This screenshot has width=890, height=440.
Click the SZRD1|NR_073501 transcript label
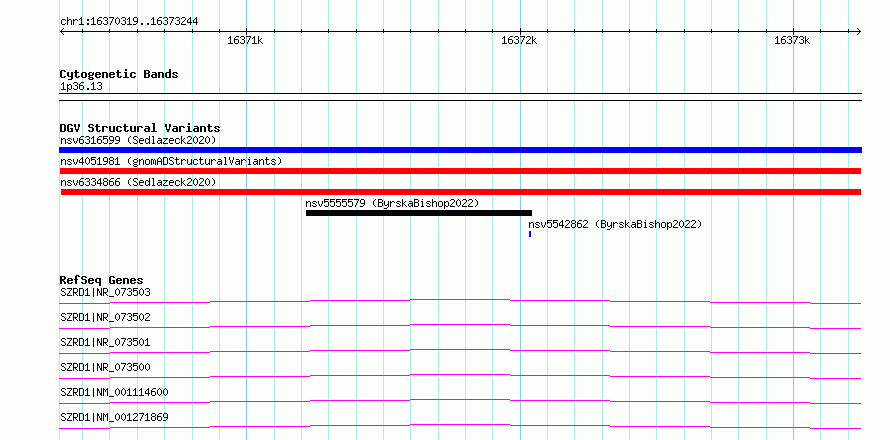pyautogui.click(x=105, y=342)
